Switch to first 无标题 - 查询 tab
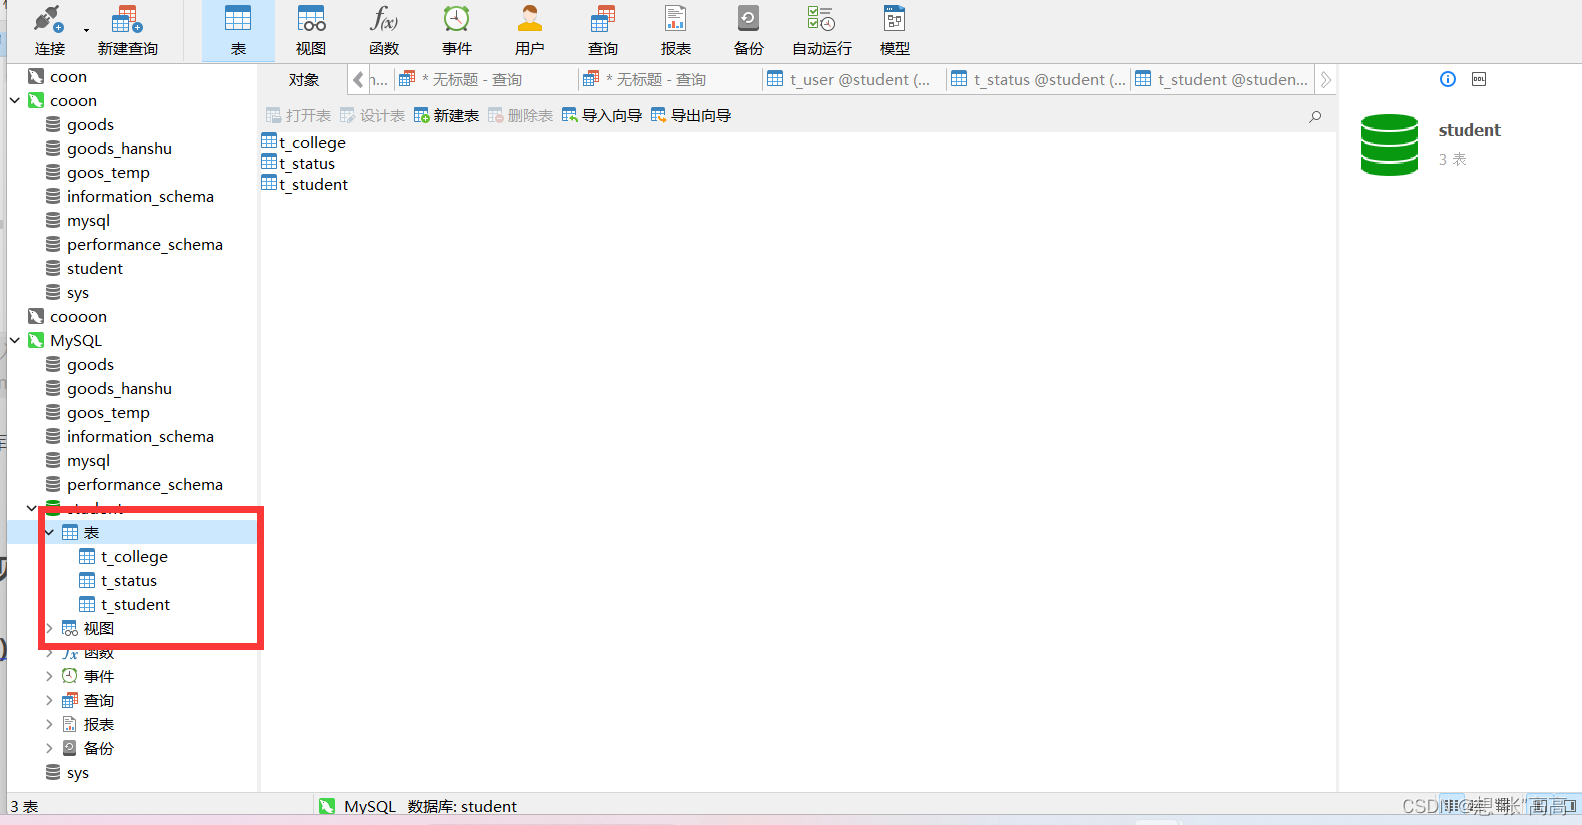1582x825 pixels. (485, 79)
